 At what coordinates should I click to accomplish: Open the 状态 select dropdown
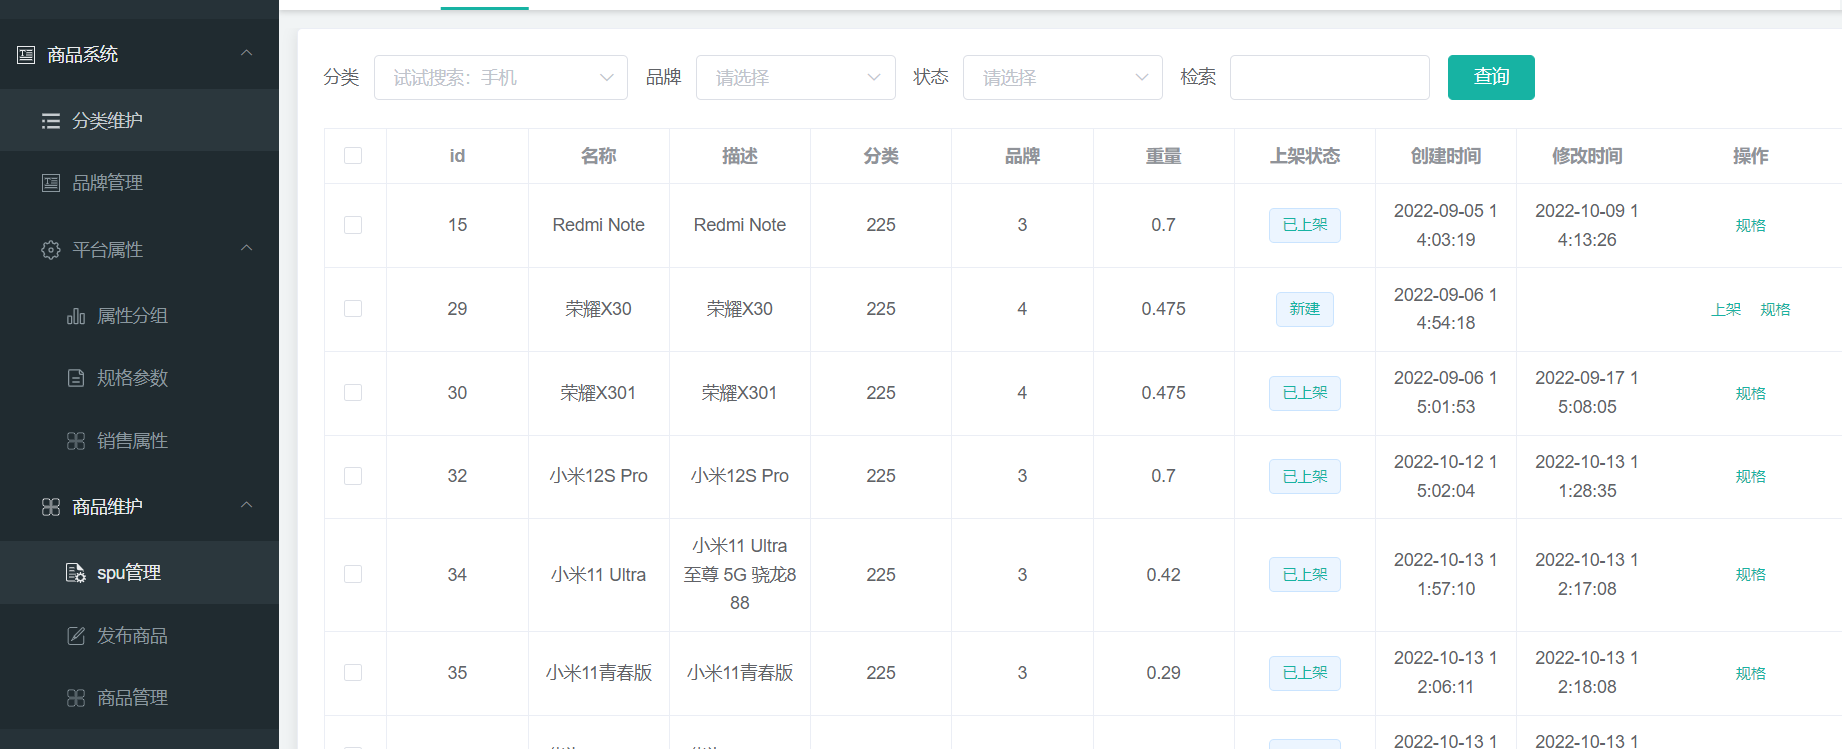coord(1063,78)
